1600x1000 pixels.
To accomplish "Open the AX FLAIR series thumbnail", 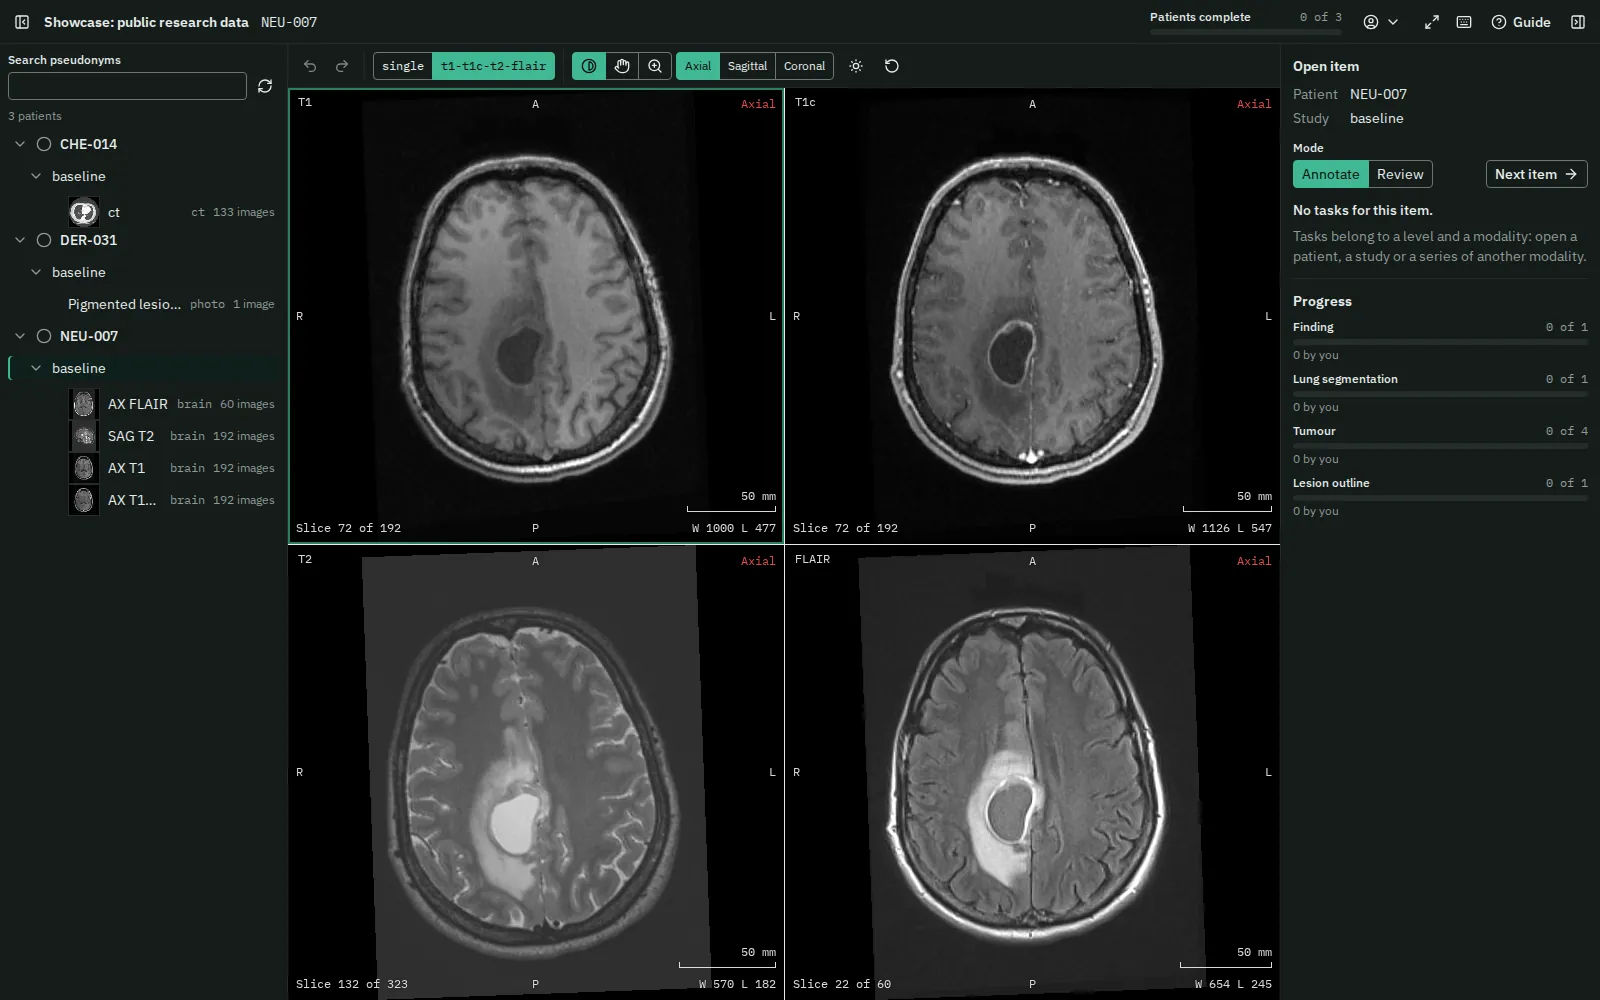I will click(x=84, y=404).
